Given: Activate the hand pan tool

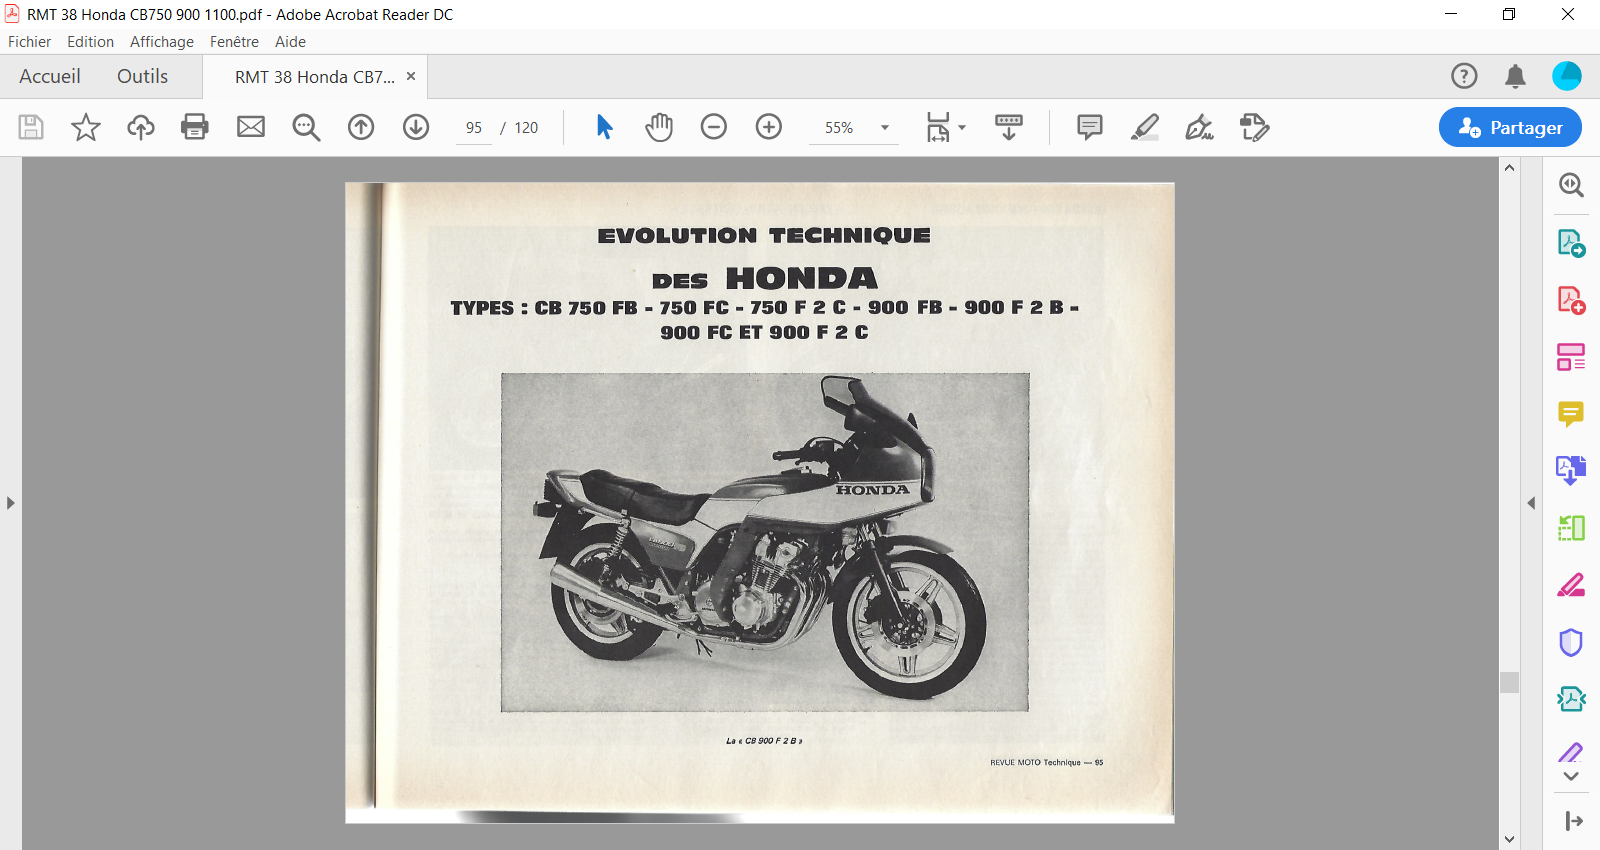Looking at the screenshot, I should tap(659, 127).
